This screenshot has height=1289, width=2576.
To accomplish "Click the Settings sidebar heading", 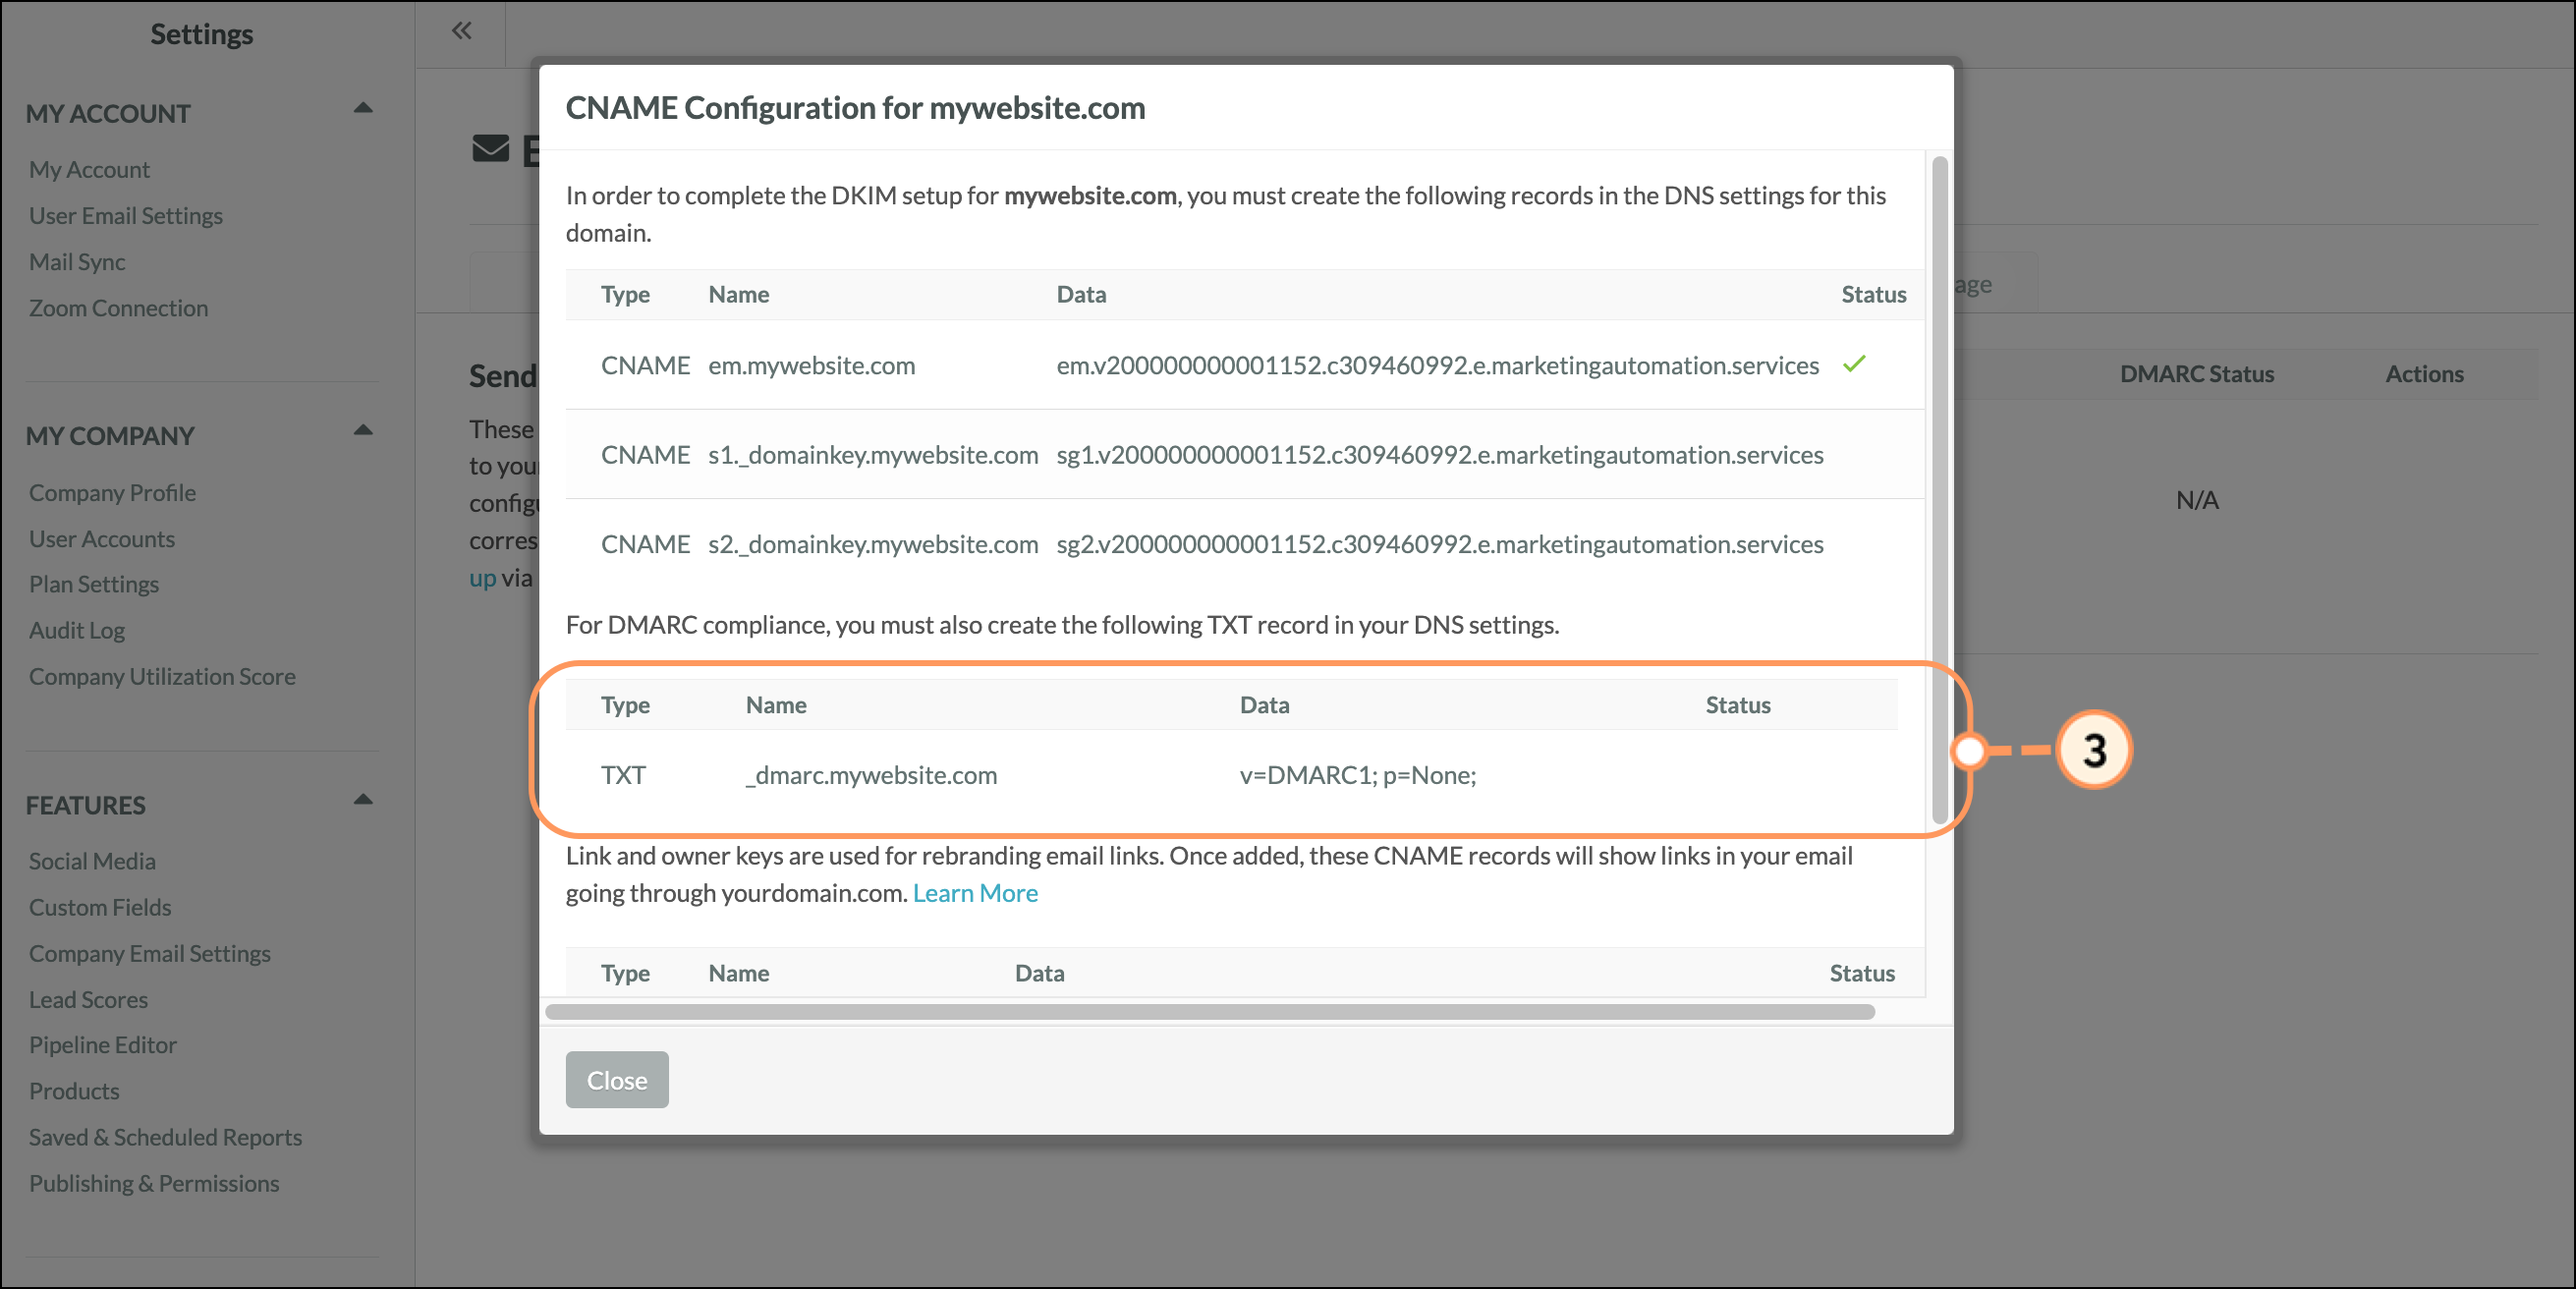I will [x=202, y=34].
